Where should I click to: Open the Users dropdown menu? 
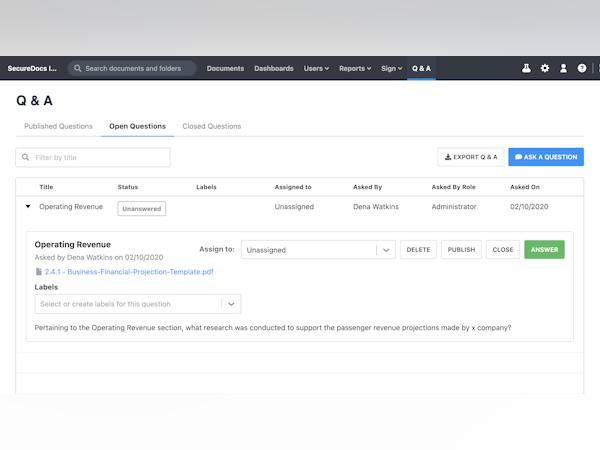[316, 68]
